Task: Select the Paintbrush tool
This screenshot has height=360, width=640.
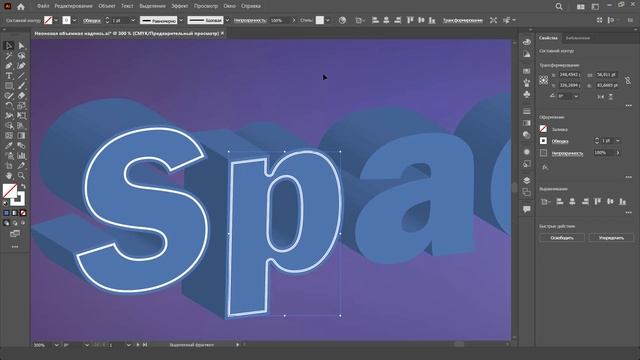Action: [21, 86]
